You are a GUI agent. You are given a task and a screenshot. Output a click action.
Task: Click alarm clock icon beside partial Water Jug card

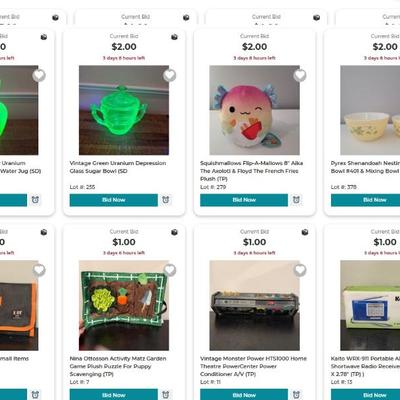pos(35,200)
